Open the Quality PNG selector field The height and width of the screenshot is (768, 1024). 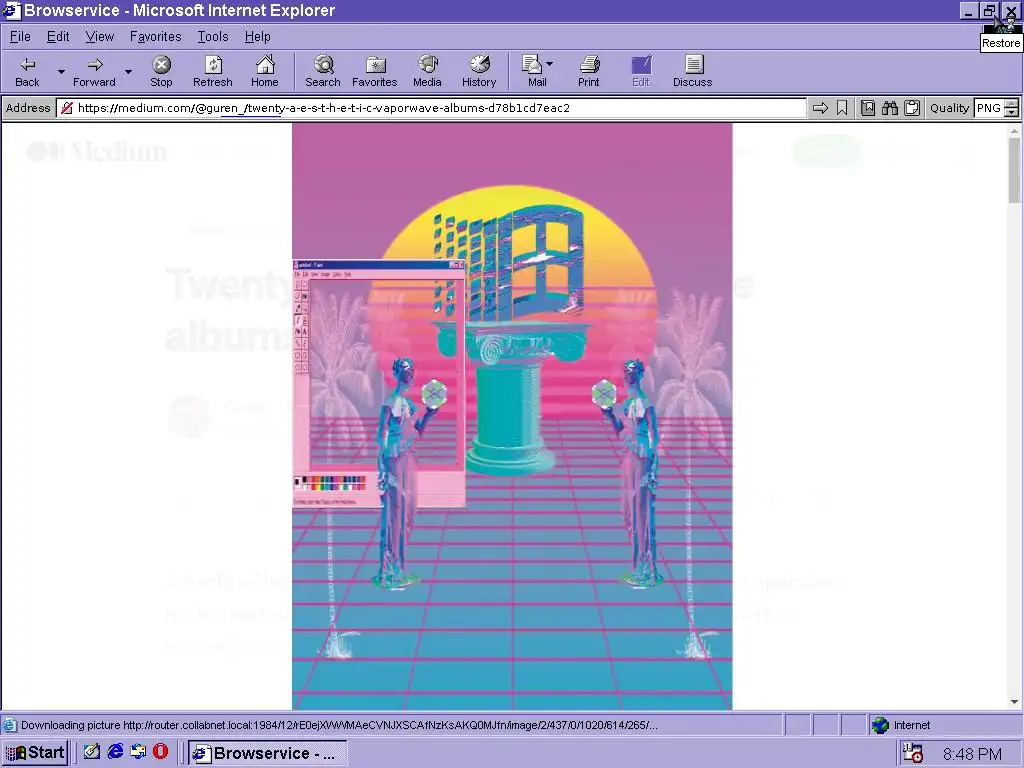point(989,108)
